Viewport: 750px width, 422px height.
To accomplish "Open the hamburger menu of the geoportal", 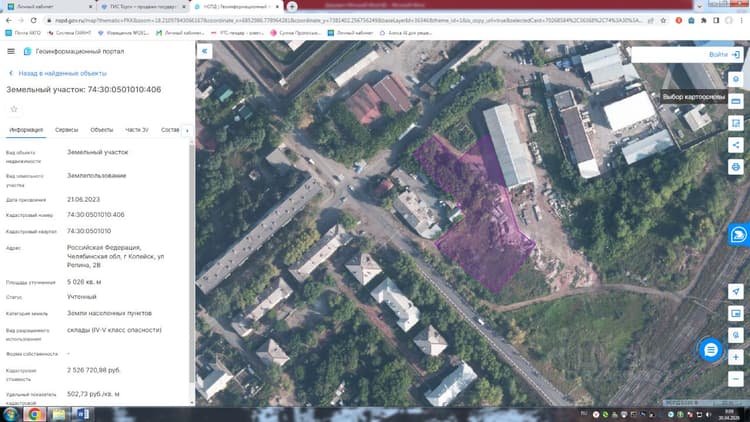I will tap(11, 51).
